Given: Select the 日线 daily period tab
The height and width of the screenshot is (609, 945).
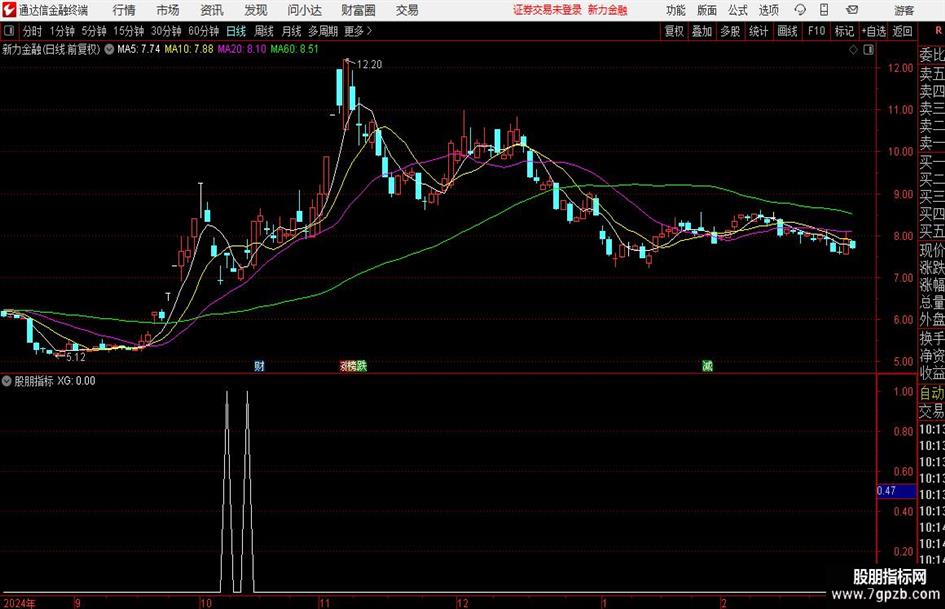Looking at the screenshot, I should tap(236, 31).
